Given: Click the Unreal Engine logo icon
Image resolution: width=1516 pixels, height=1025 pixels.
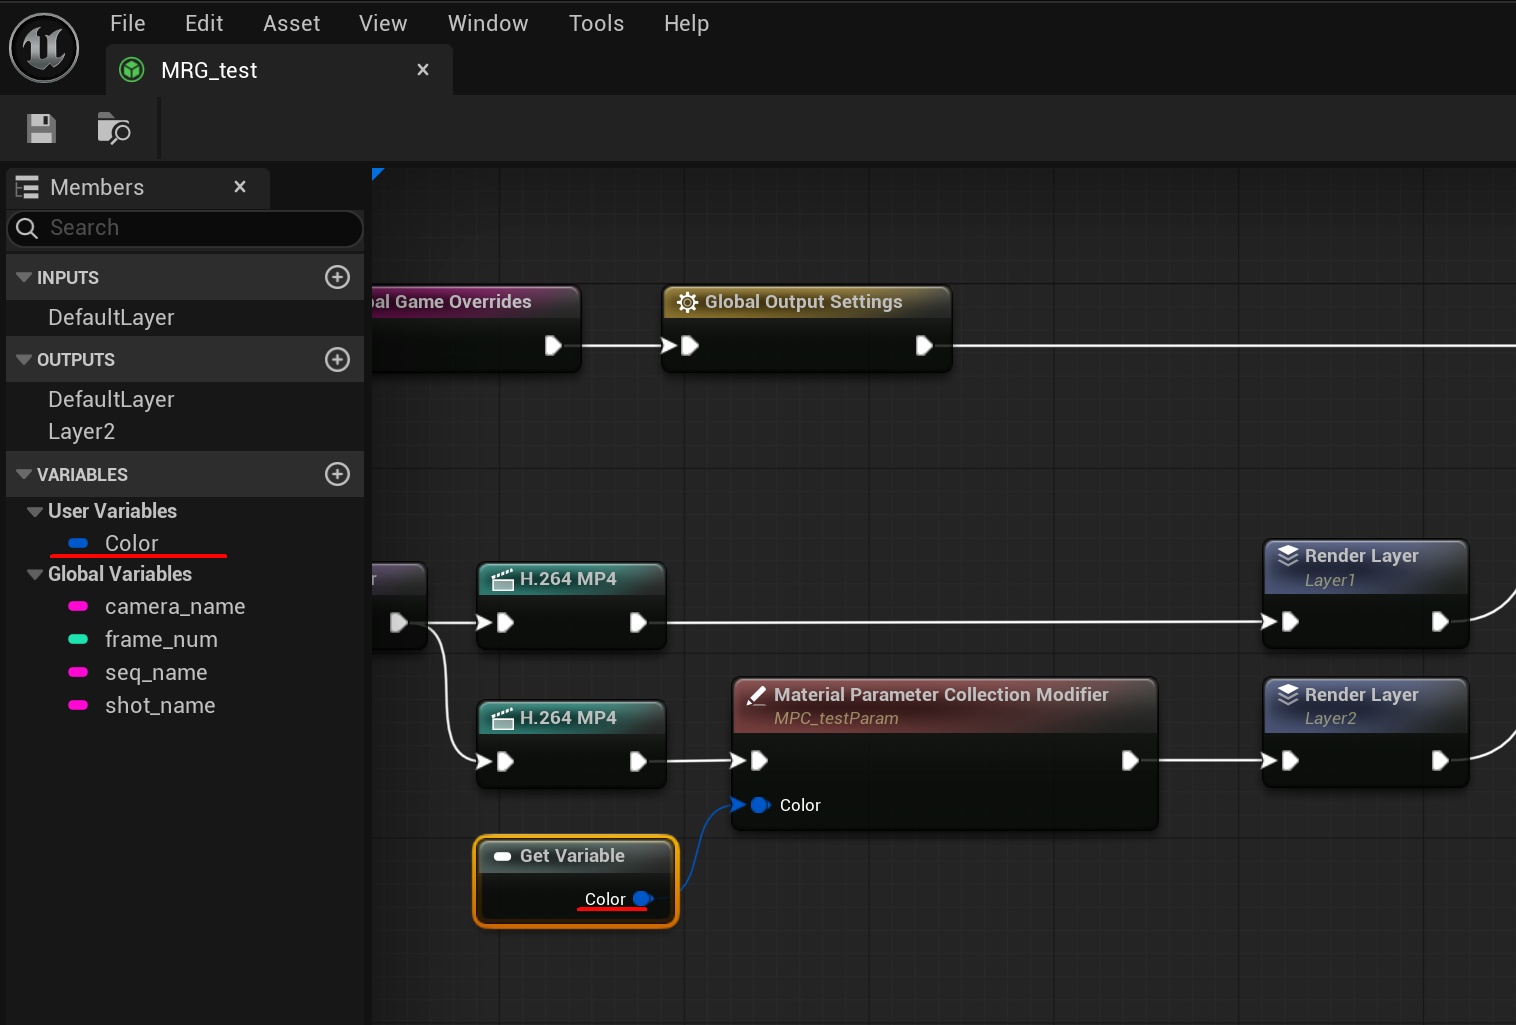Looking at the screenshot, I should coord(44,48).
